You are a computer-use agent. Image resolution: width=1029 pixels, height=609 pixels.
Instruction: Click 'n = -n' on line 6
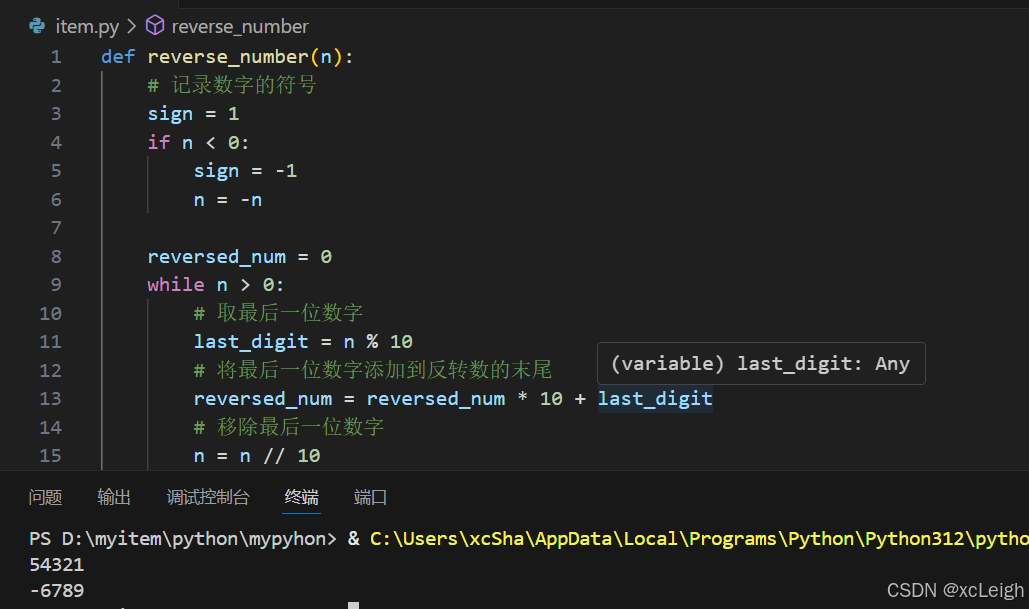(x=228, y=200)
